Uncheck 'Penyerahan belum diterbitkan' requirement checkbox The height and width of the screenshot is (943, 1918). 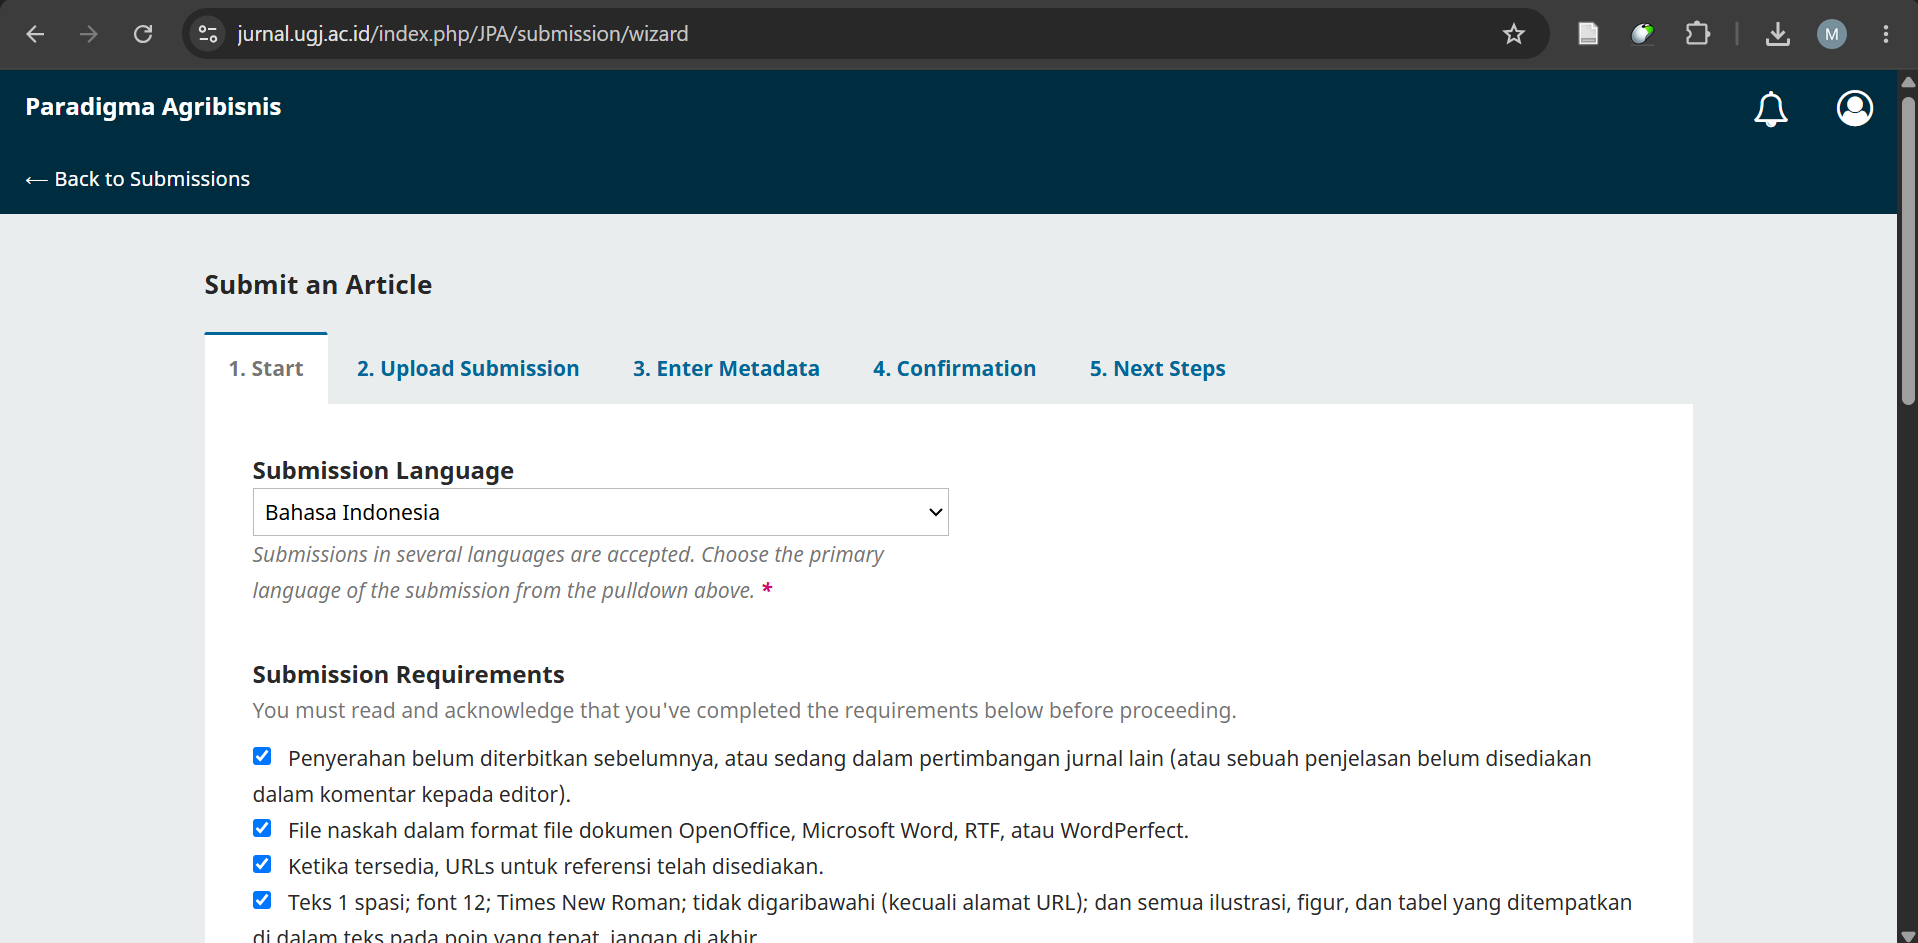[x=262, y=756]
